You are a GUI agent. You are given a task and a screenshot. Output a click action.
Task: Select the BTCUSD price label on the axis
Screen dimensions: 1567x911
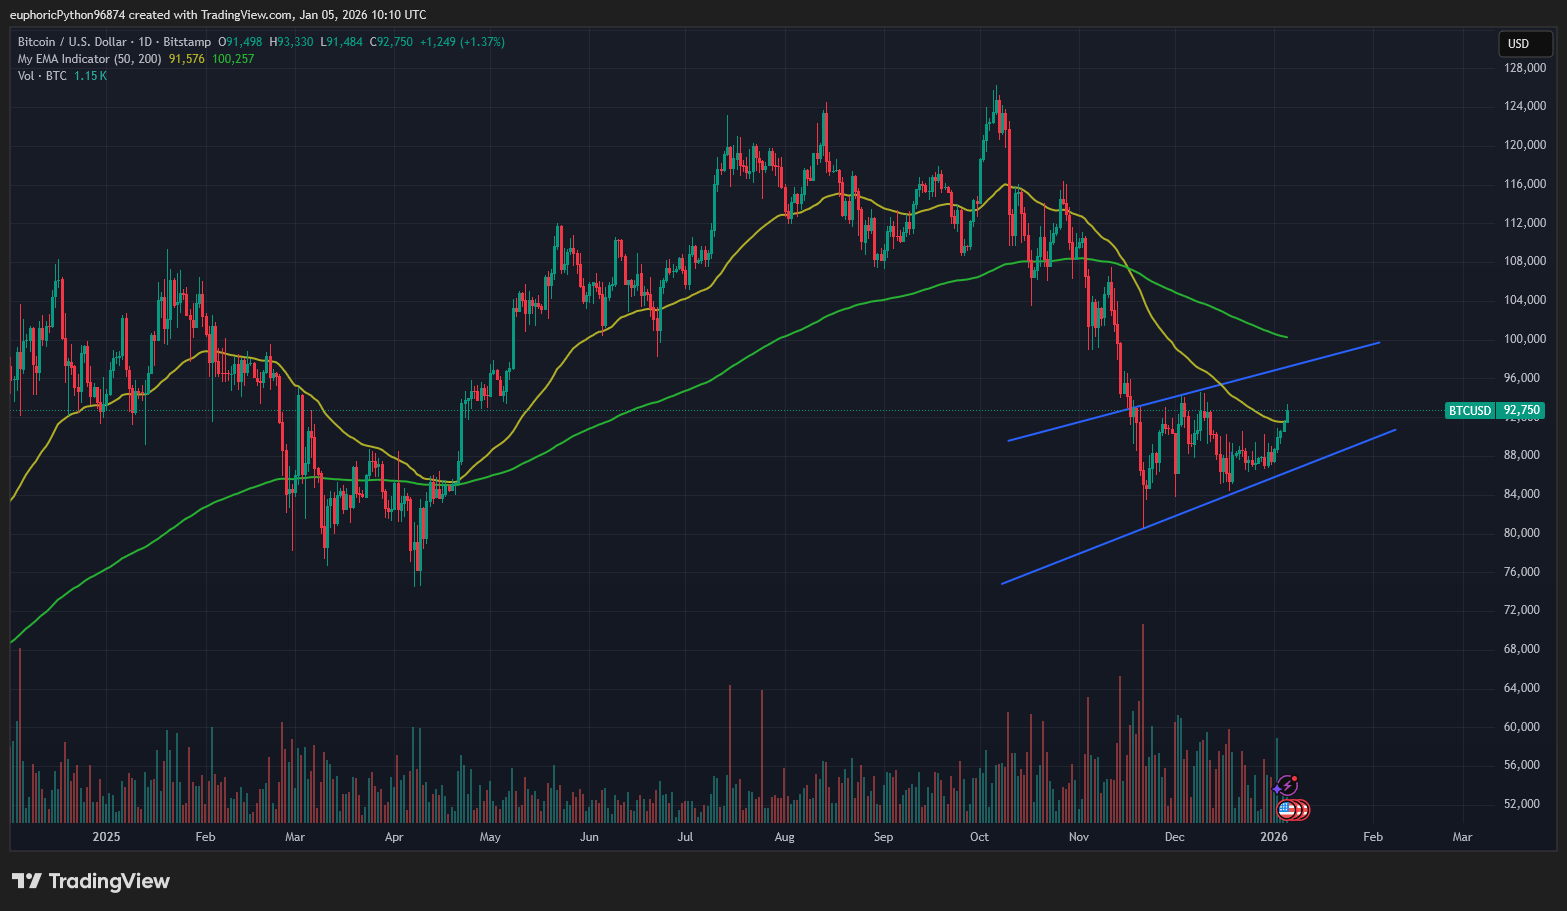[1470, 410]
